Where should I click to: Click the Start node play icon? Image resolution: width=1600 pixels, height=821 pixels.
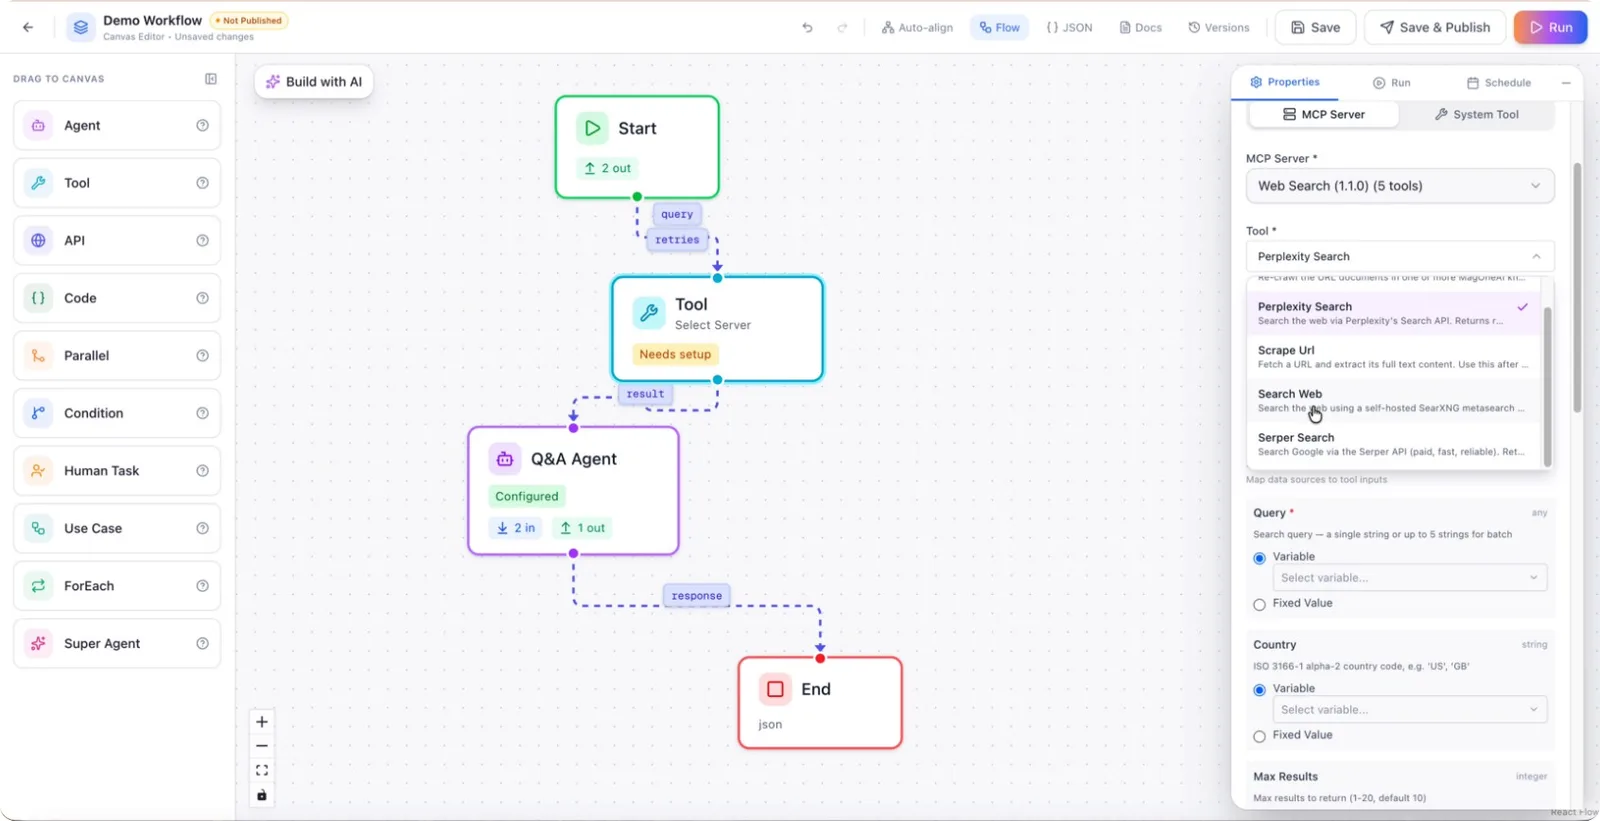point(592,128)
